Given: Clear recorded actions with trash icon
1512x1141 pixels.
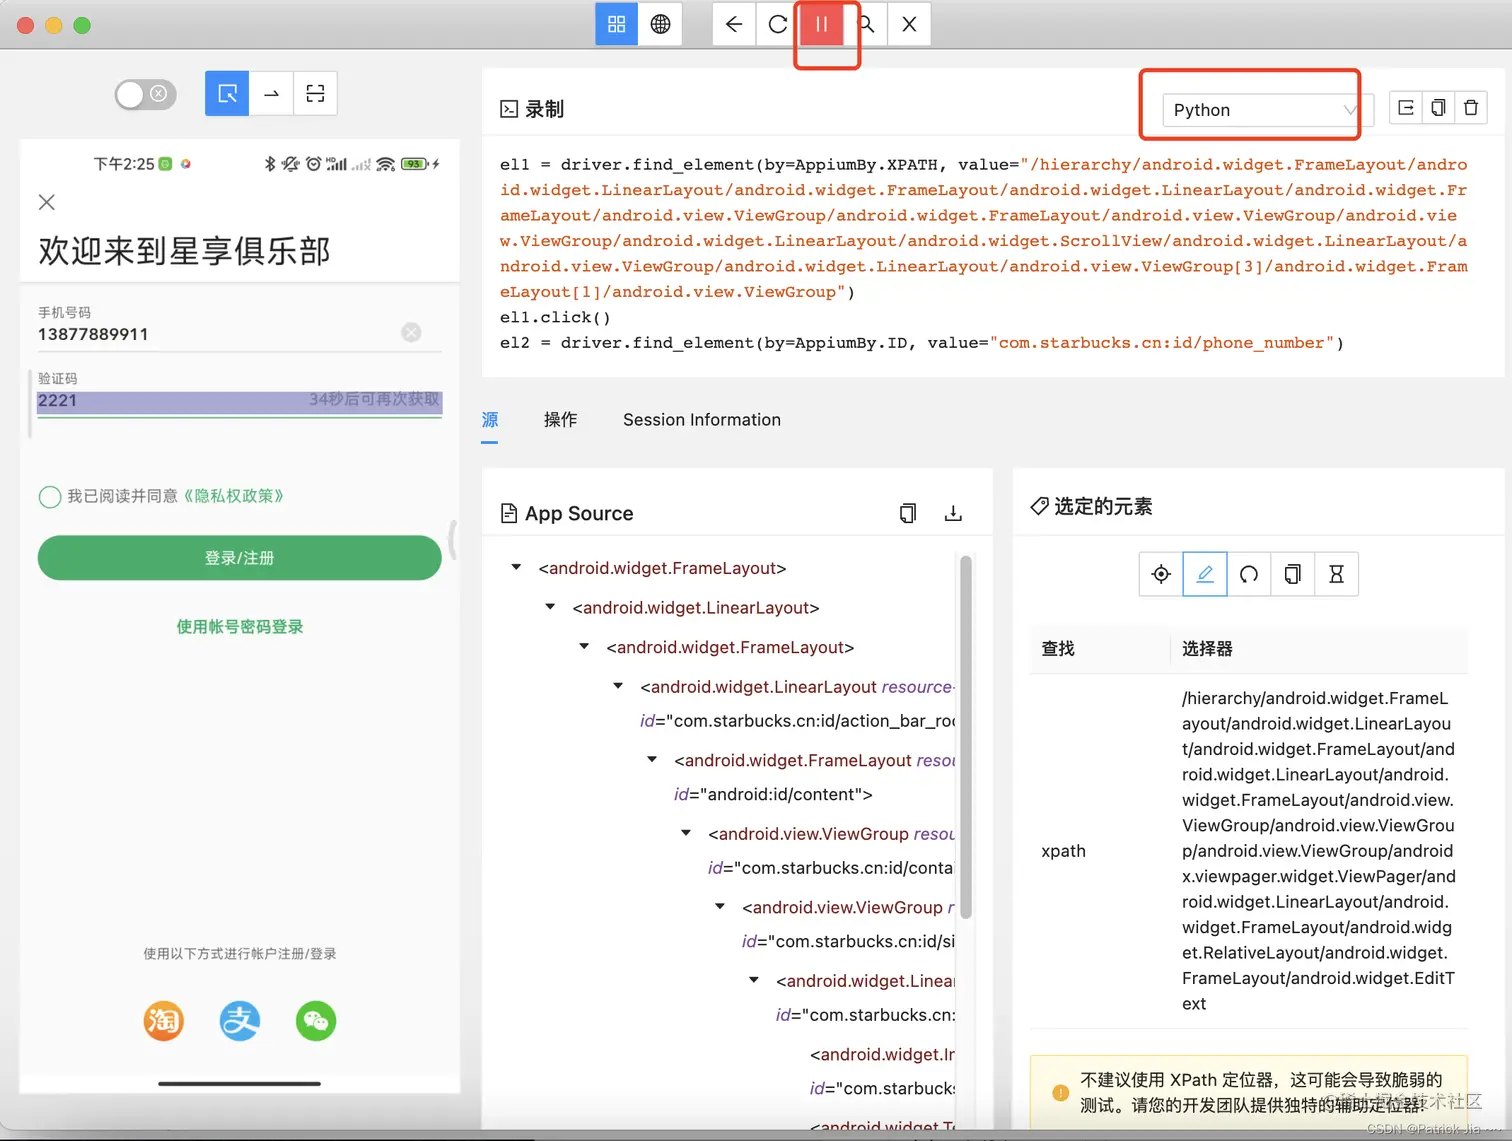Looking at the screenshot, I should (1471, 108).
